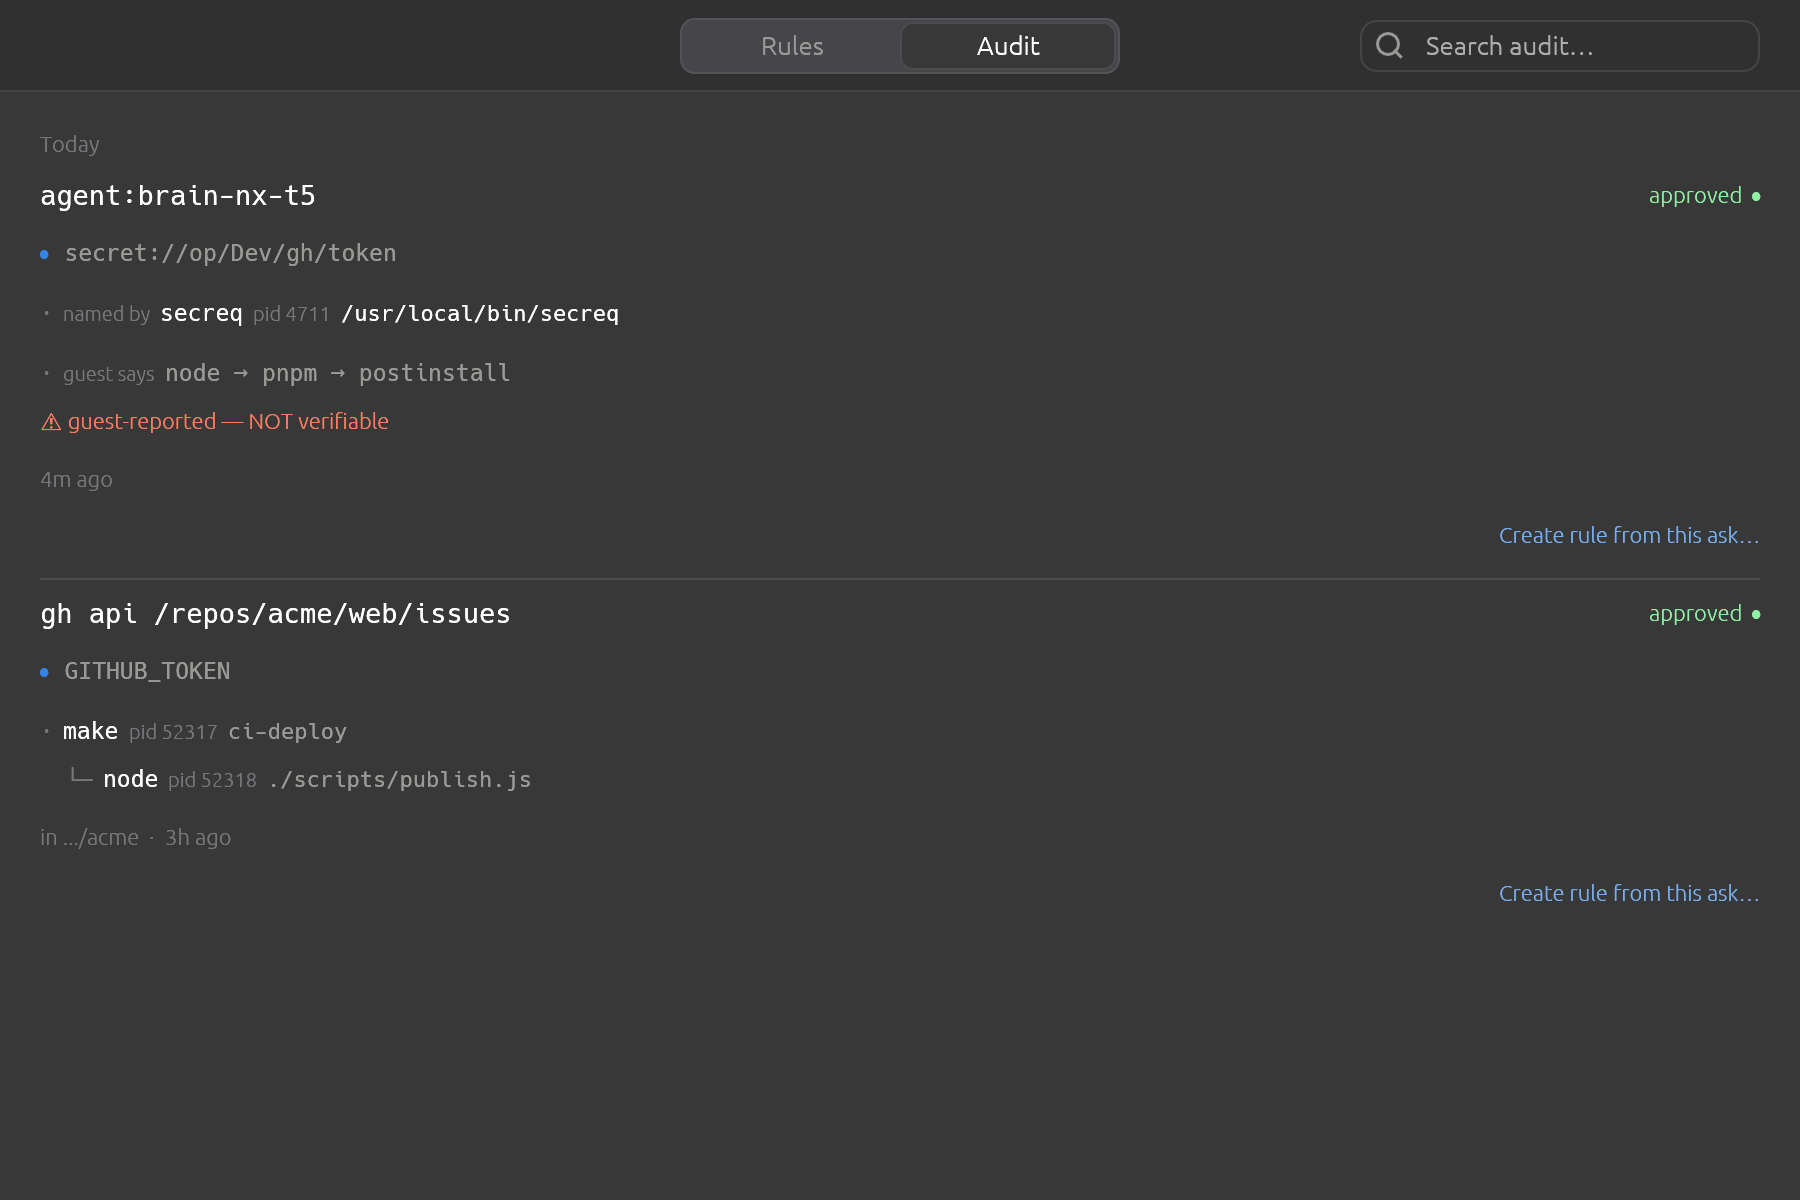Click the ./scripts/publish.js argument

pyautogui.click(x=399, y=779)
